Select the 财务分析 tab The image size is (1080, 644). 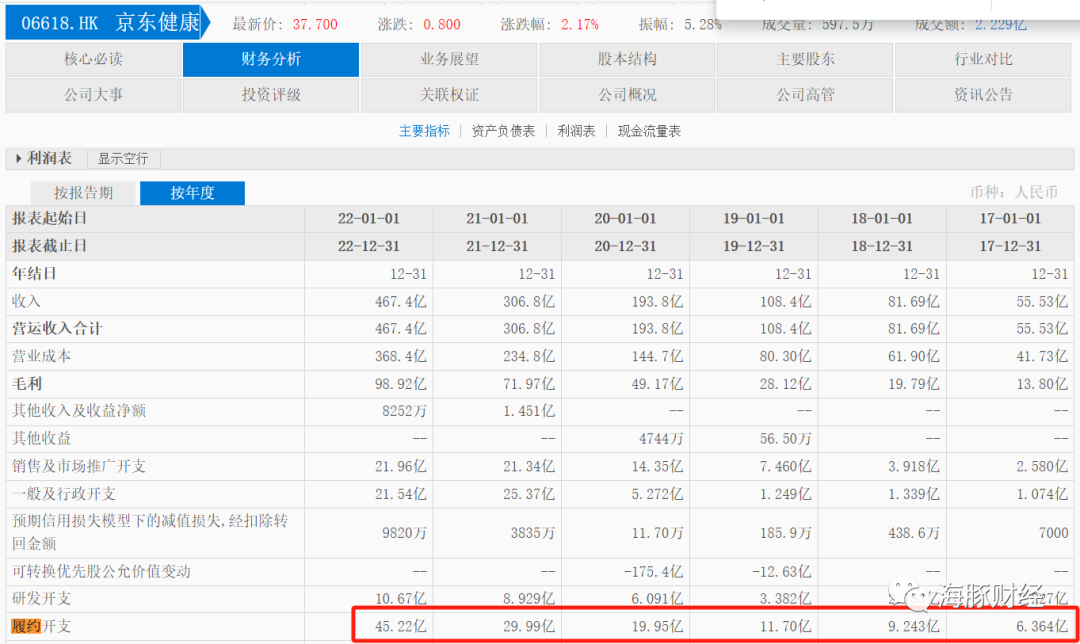[271, 59]
